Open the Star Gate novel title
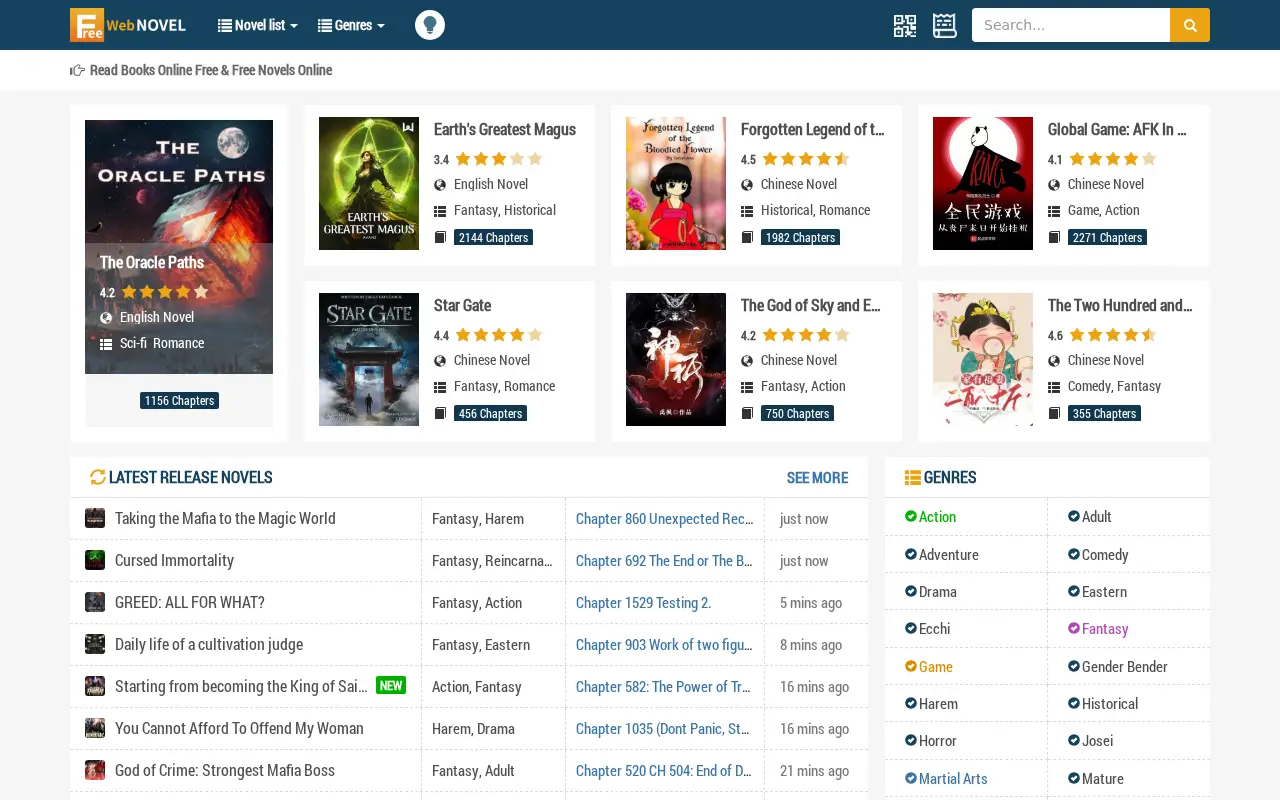 pyautogui.click(x=462, y=305)
